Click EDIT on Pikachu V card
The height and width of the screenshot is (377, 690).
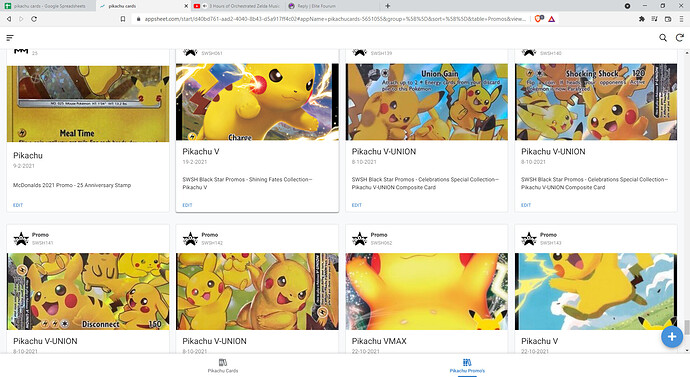[x=187, y=205]
